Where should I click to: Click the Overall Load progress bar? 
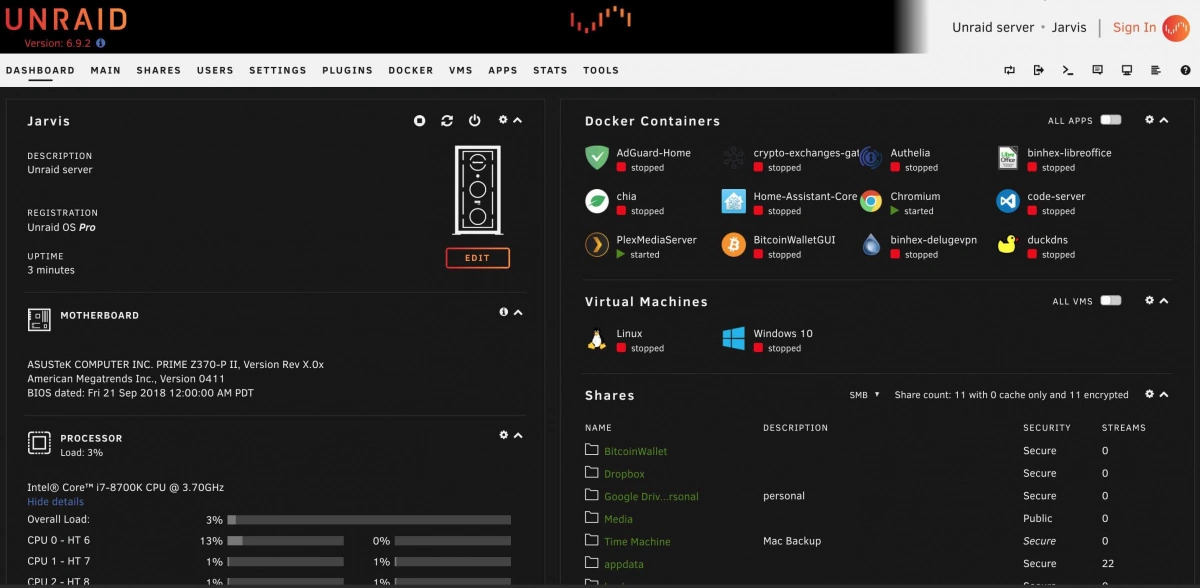click(x=369, y=520)
